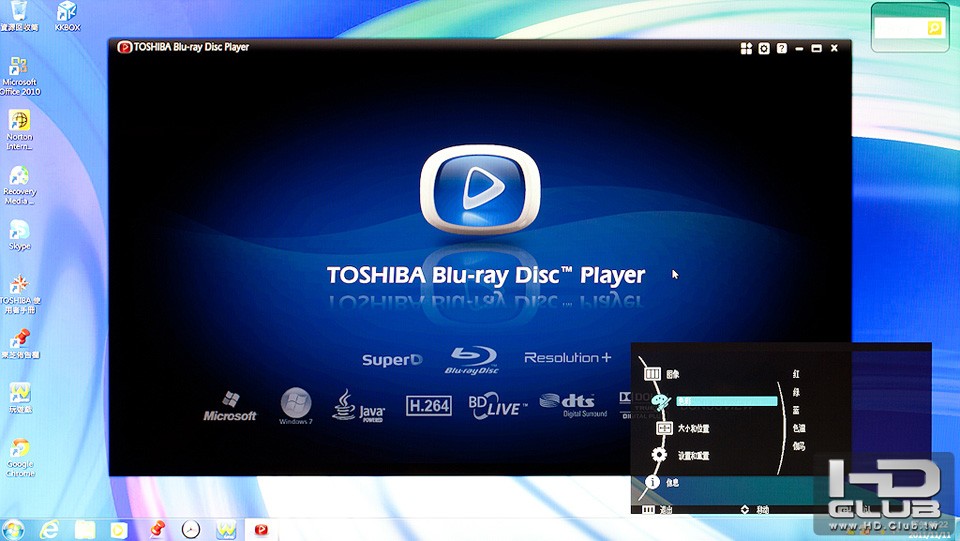Open the desktop shortcut with the W icon
Viewport: 960px width, 541px height.
[x=19, y=398]
